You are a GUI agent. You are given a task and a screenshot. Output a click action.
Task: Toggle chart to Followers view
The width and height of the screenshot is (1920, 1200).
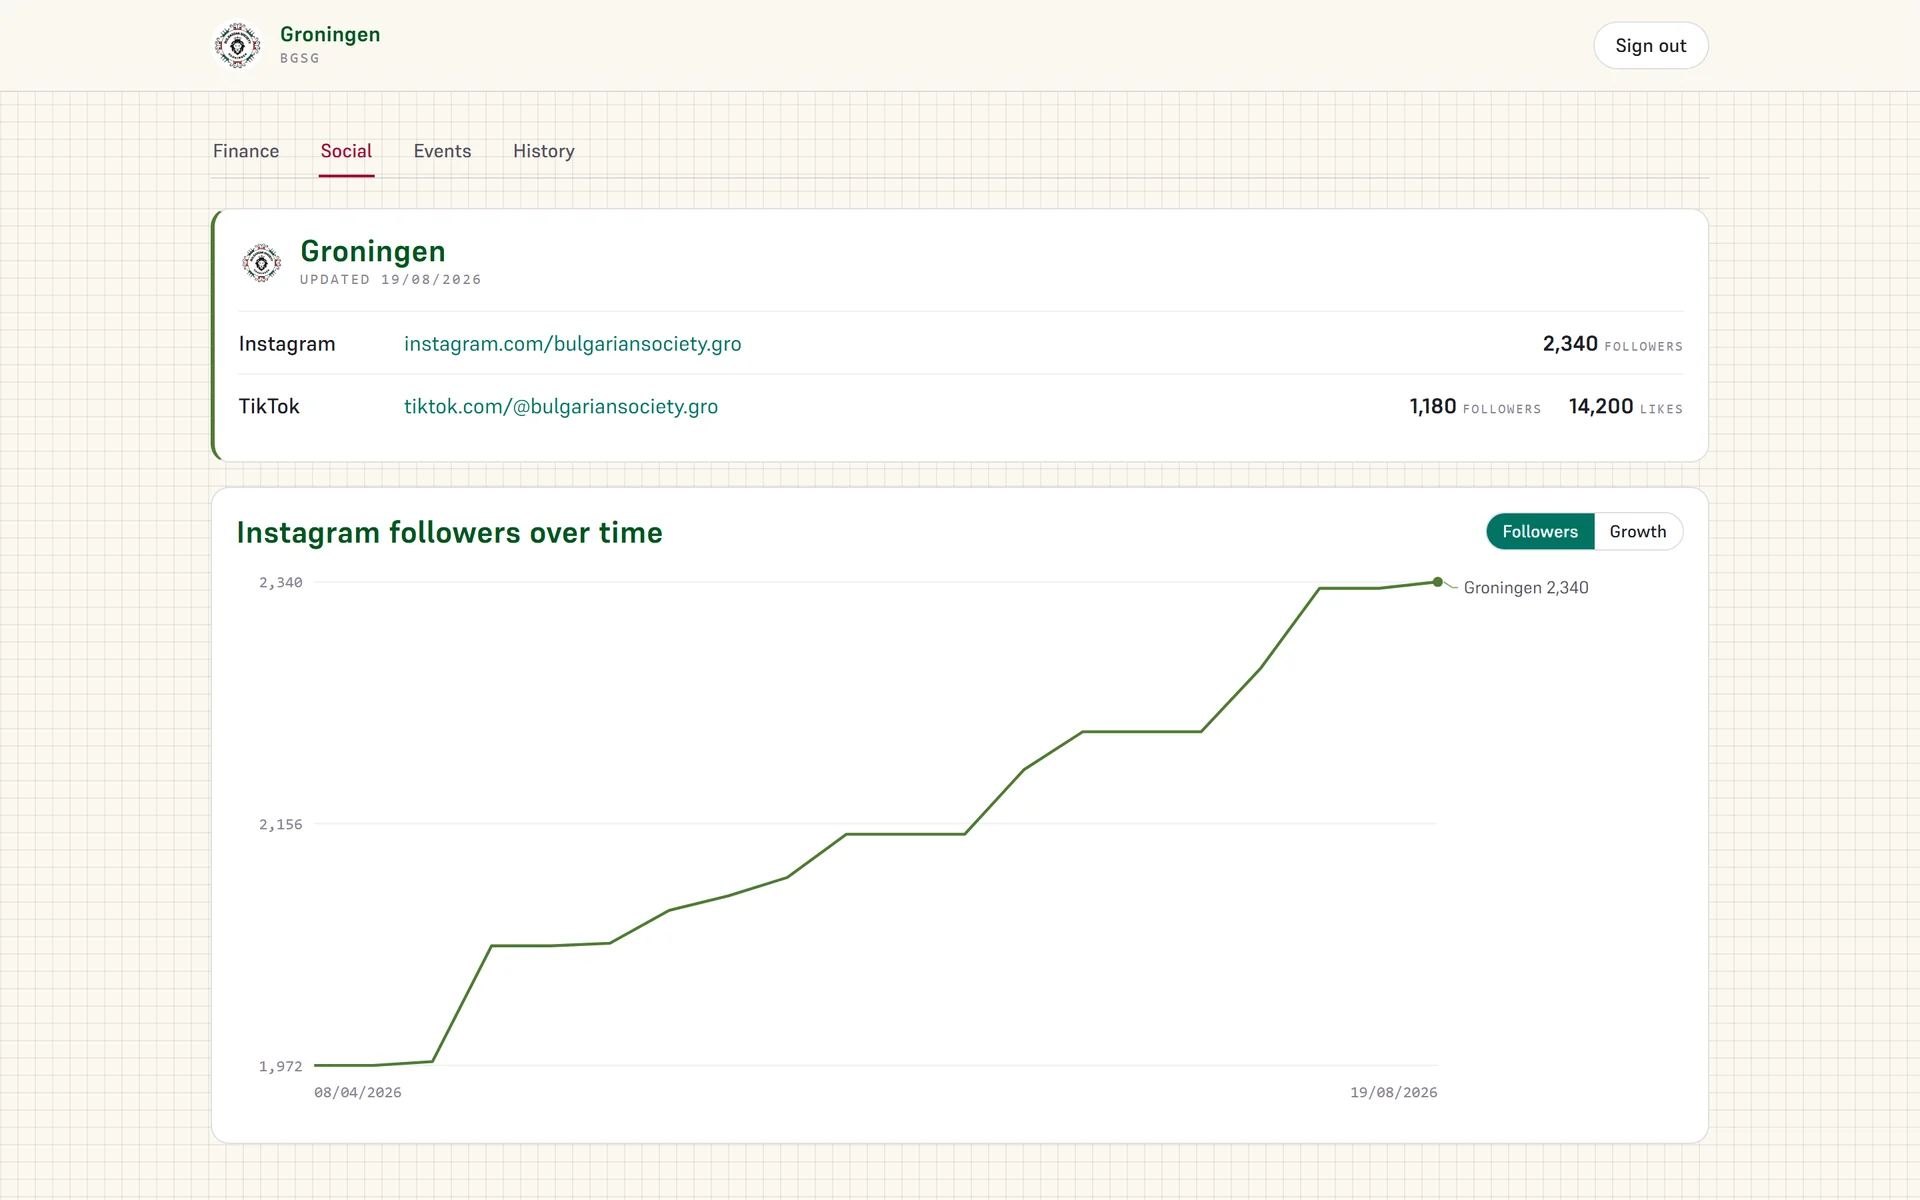pyautogui.click(x=1540, y=532)
